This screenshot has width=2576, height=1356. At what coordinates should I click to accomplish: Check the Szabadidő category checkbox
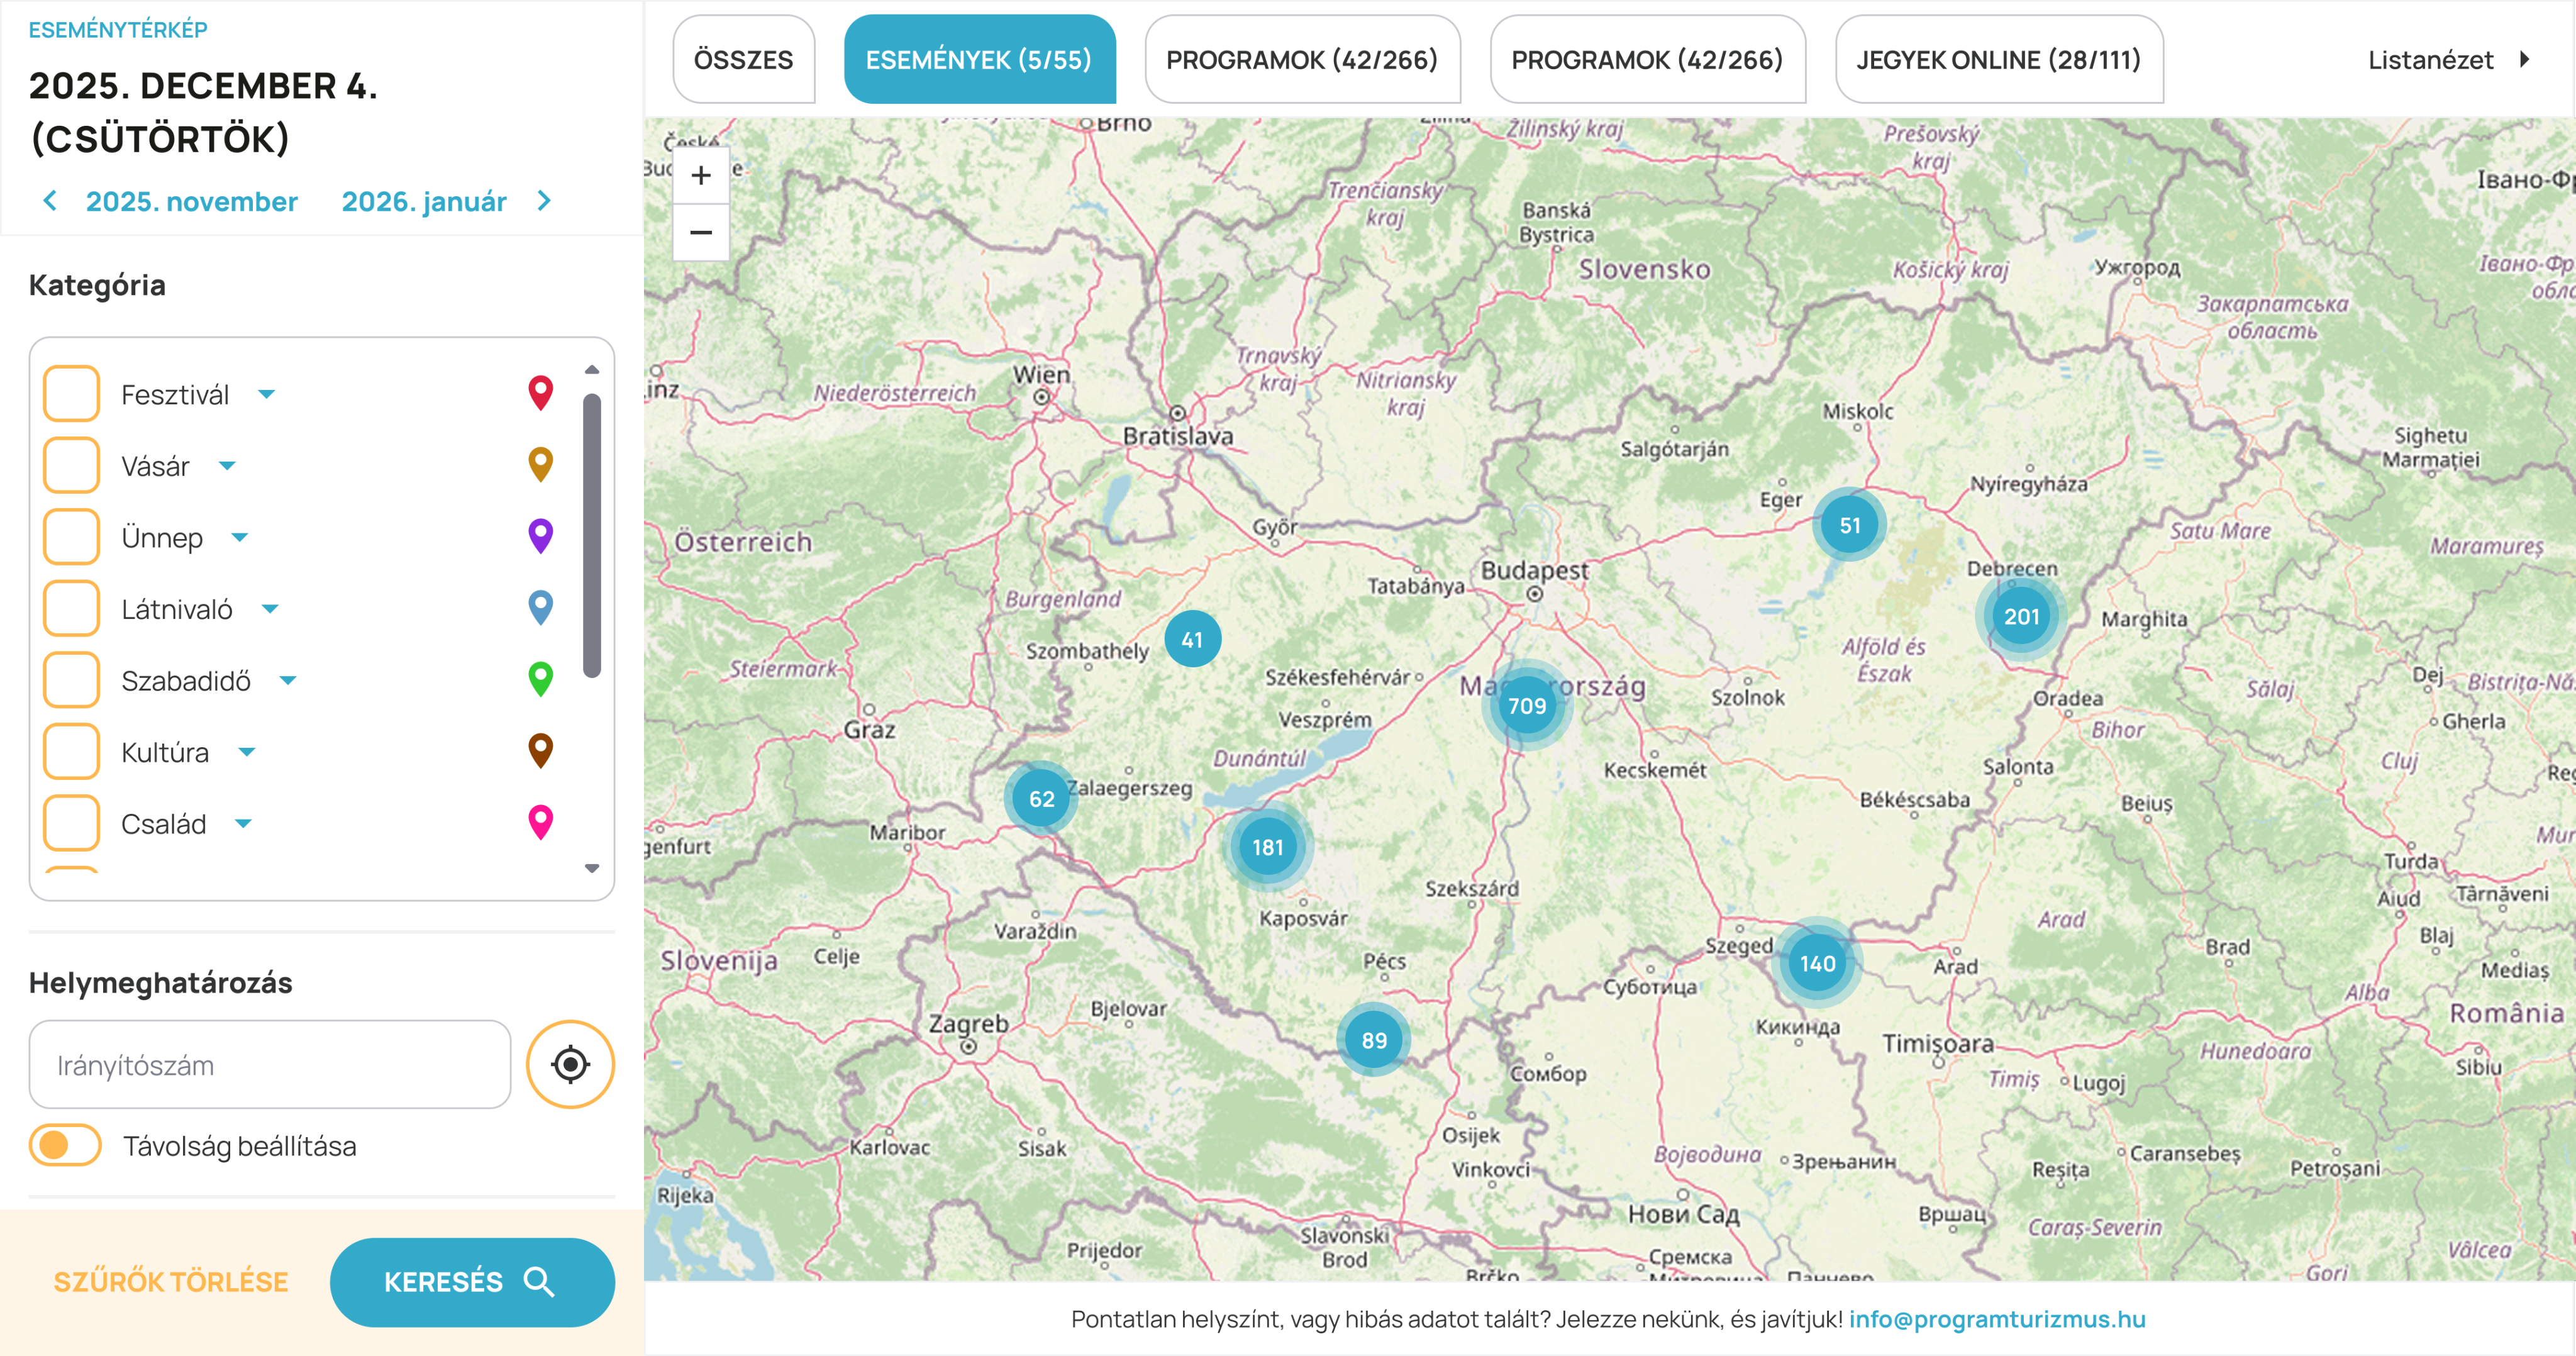[72, 680]
